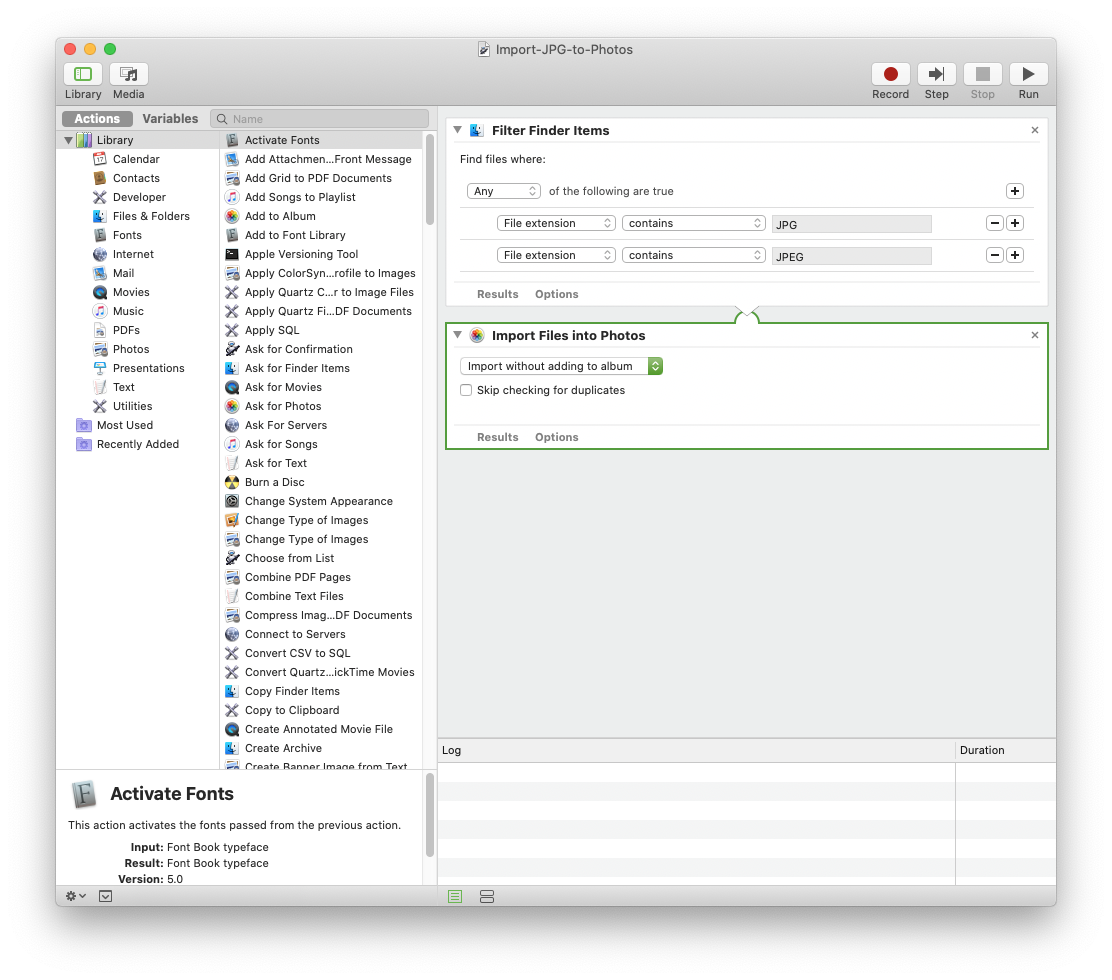Open Import without adding to album dropdown
1112x980 pixels.
click(561, 366)
